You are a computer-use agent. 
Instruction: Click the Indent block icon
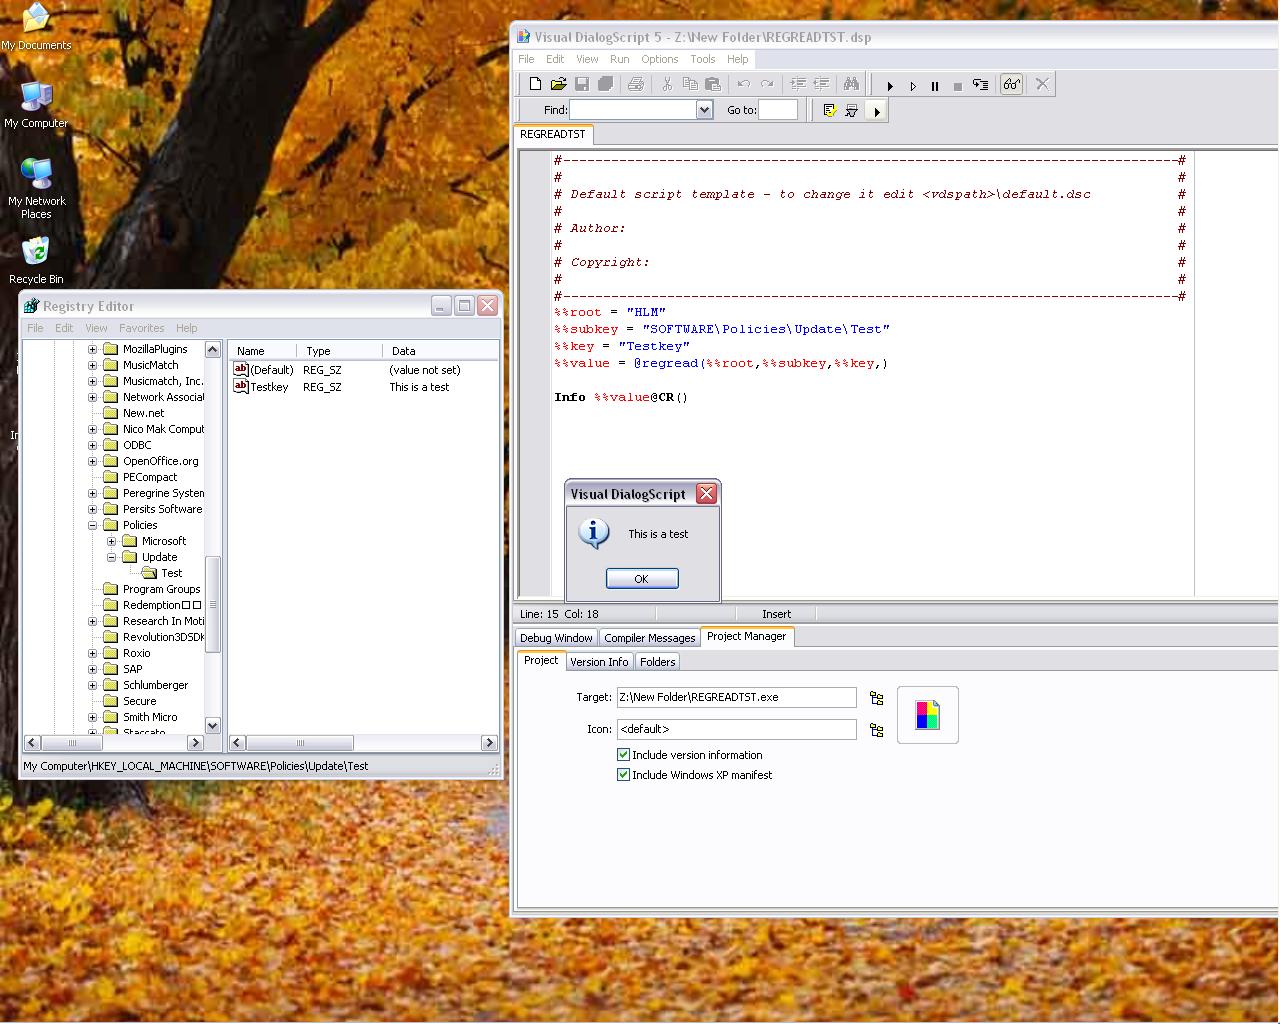(798, 85)
